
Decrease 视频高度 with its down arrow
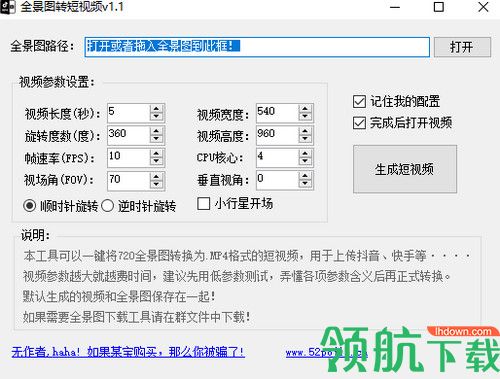305,139
